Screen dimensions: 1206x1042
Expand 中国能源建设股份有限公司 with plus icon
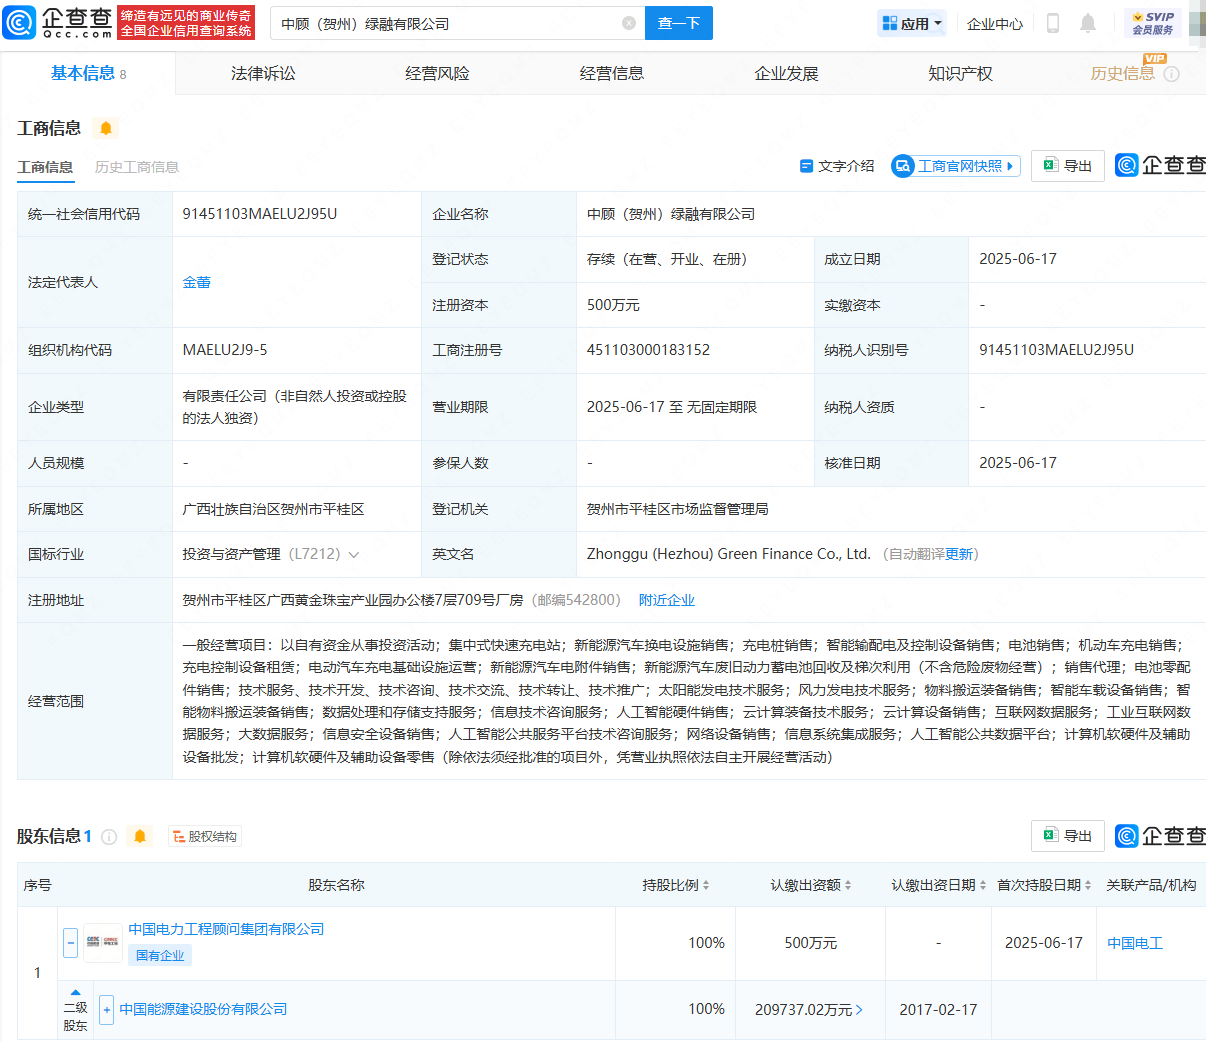pos(106,1010)
